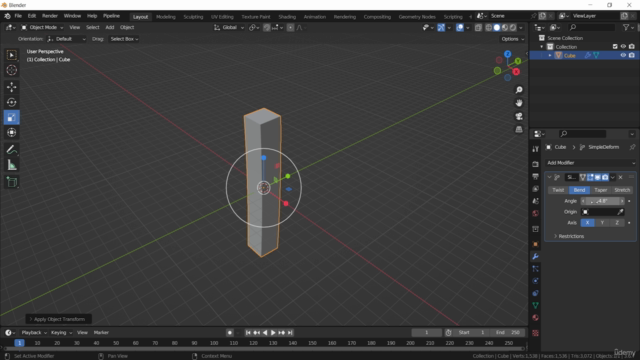Open the Add Modifier dropdown
Screen dimensions: 640x360
pyautogui.click(x=590, y=163)
